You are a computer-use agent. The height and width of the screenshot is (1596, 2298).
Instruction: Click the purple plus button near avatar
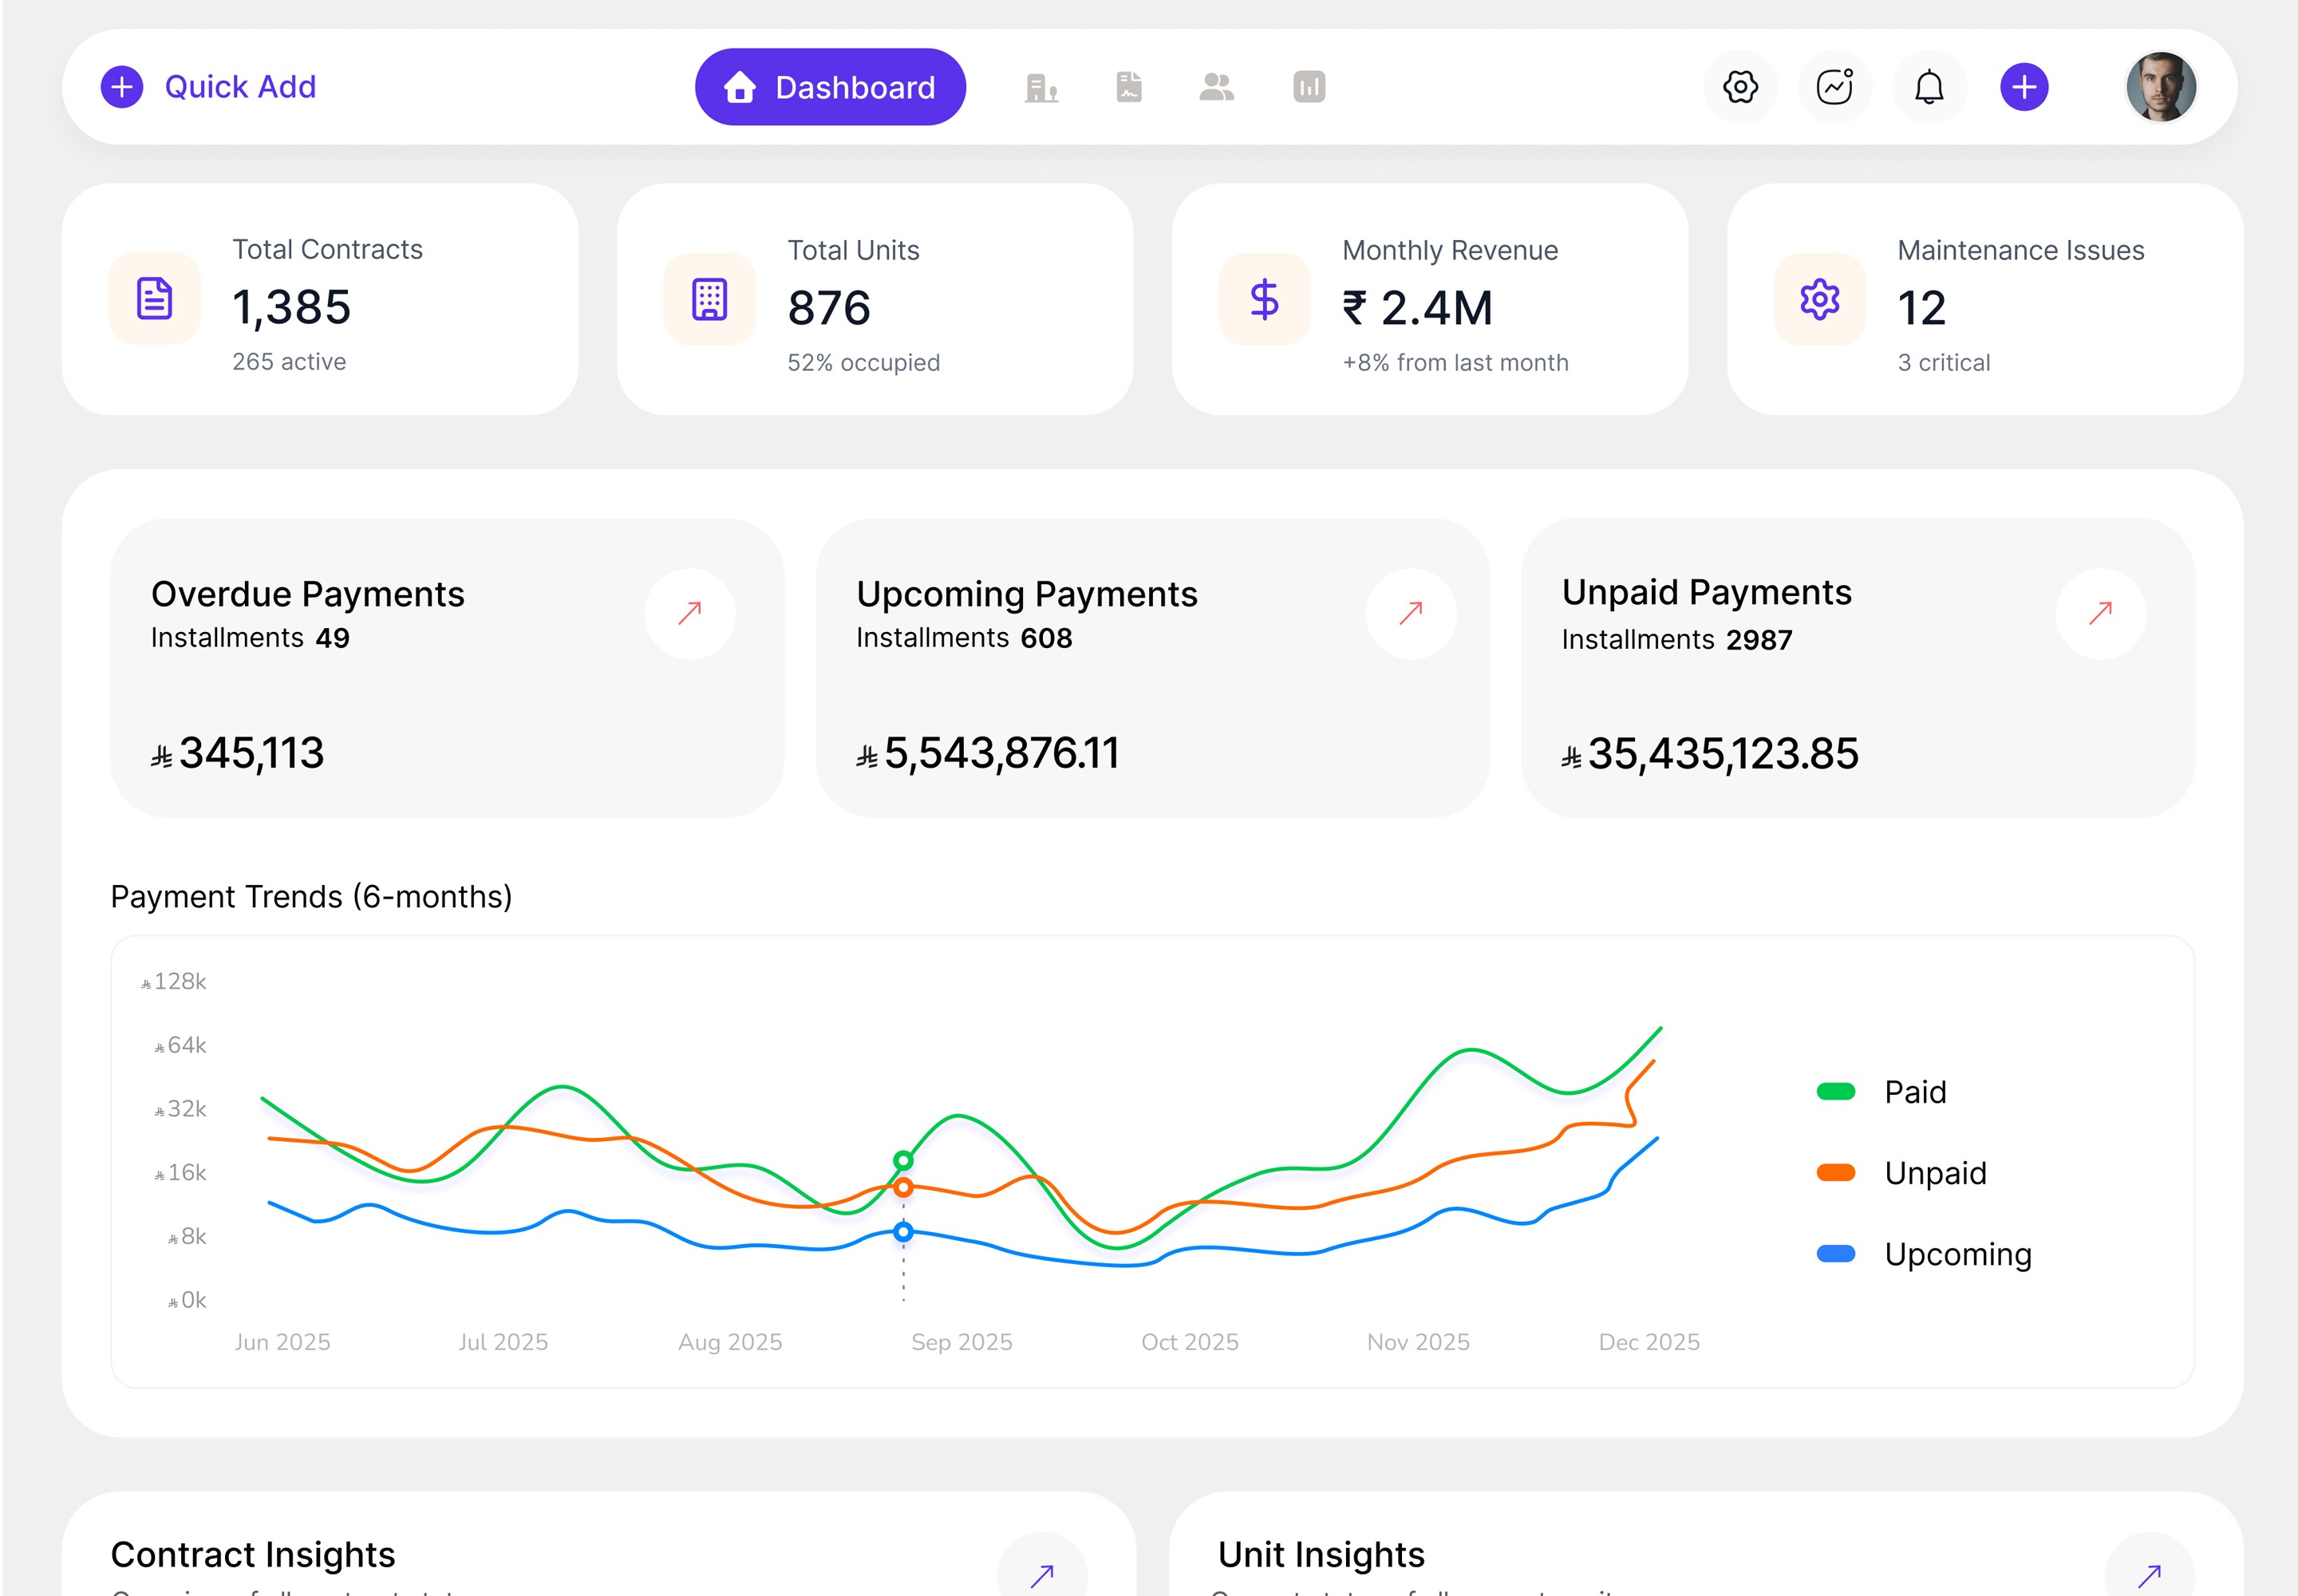(2024, 87)
